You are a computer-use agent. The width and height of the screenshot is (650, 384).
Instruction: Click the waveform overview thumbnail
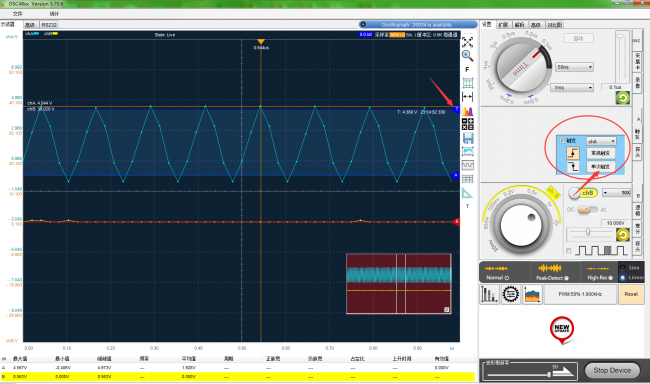[x=399, y=284]
